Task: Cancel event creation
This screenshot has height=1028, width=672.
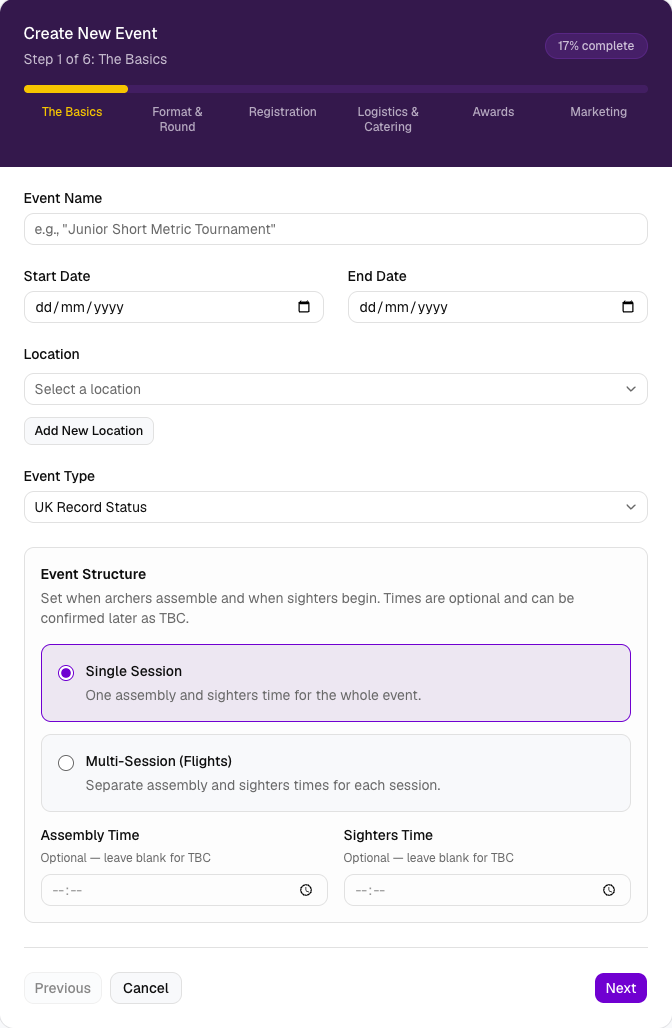Action: (146, 988)
